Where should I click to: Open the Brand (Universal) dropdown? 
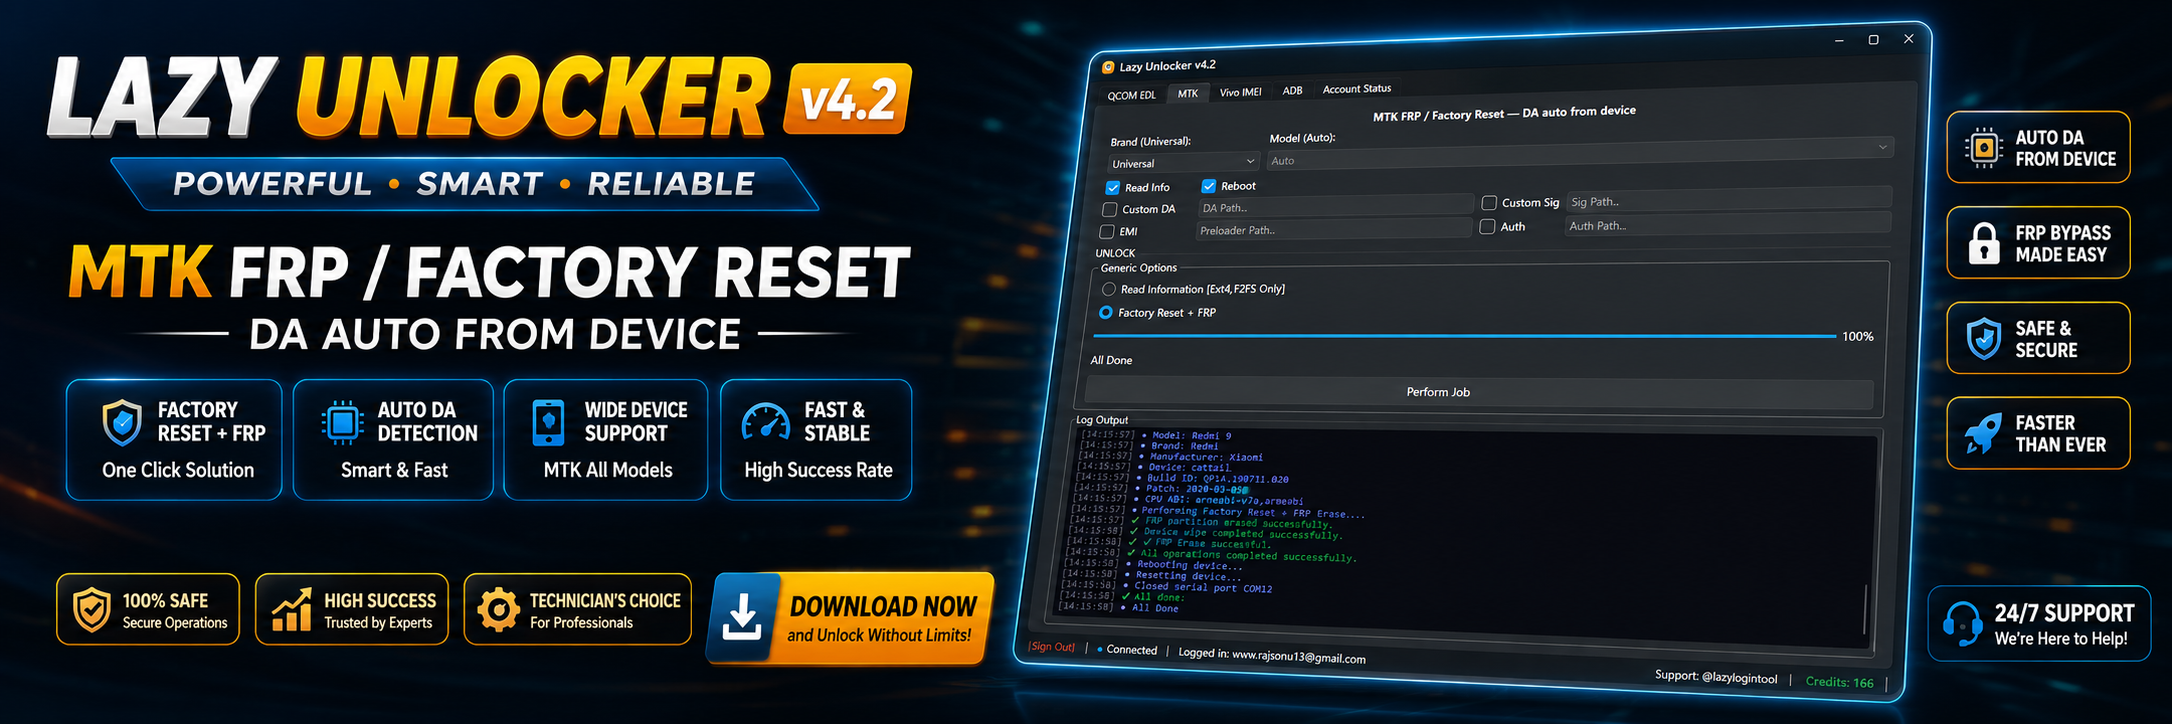1183,162
